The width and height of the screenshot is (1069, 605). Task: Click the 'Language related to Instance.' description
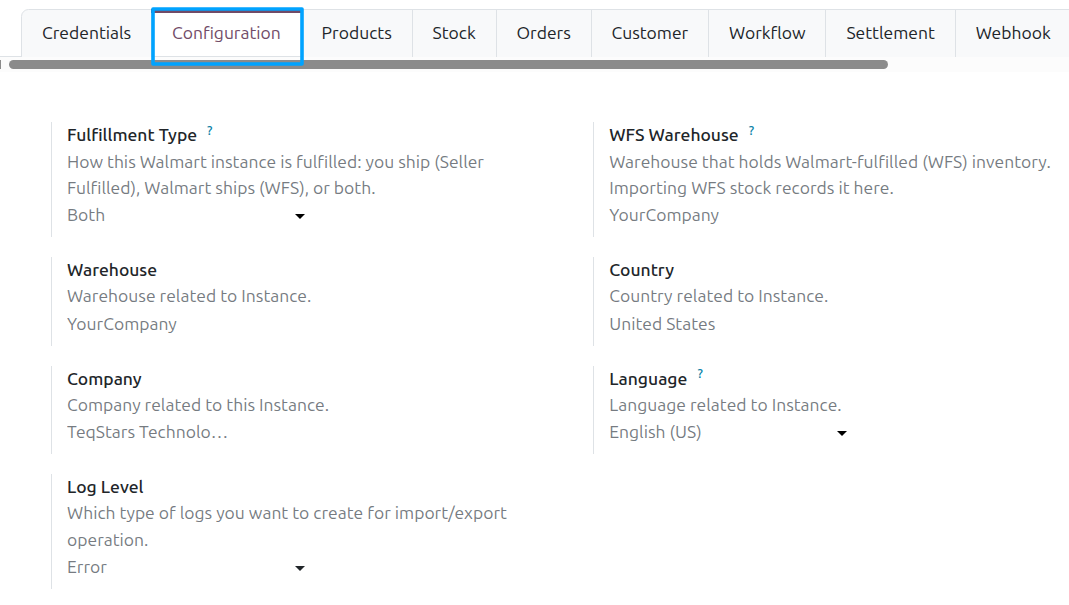coord(725,405)
